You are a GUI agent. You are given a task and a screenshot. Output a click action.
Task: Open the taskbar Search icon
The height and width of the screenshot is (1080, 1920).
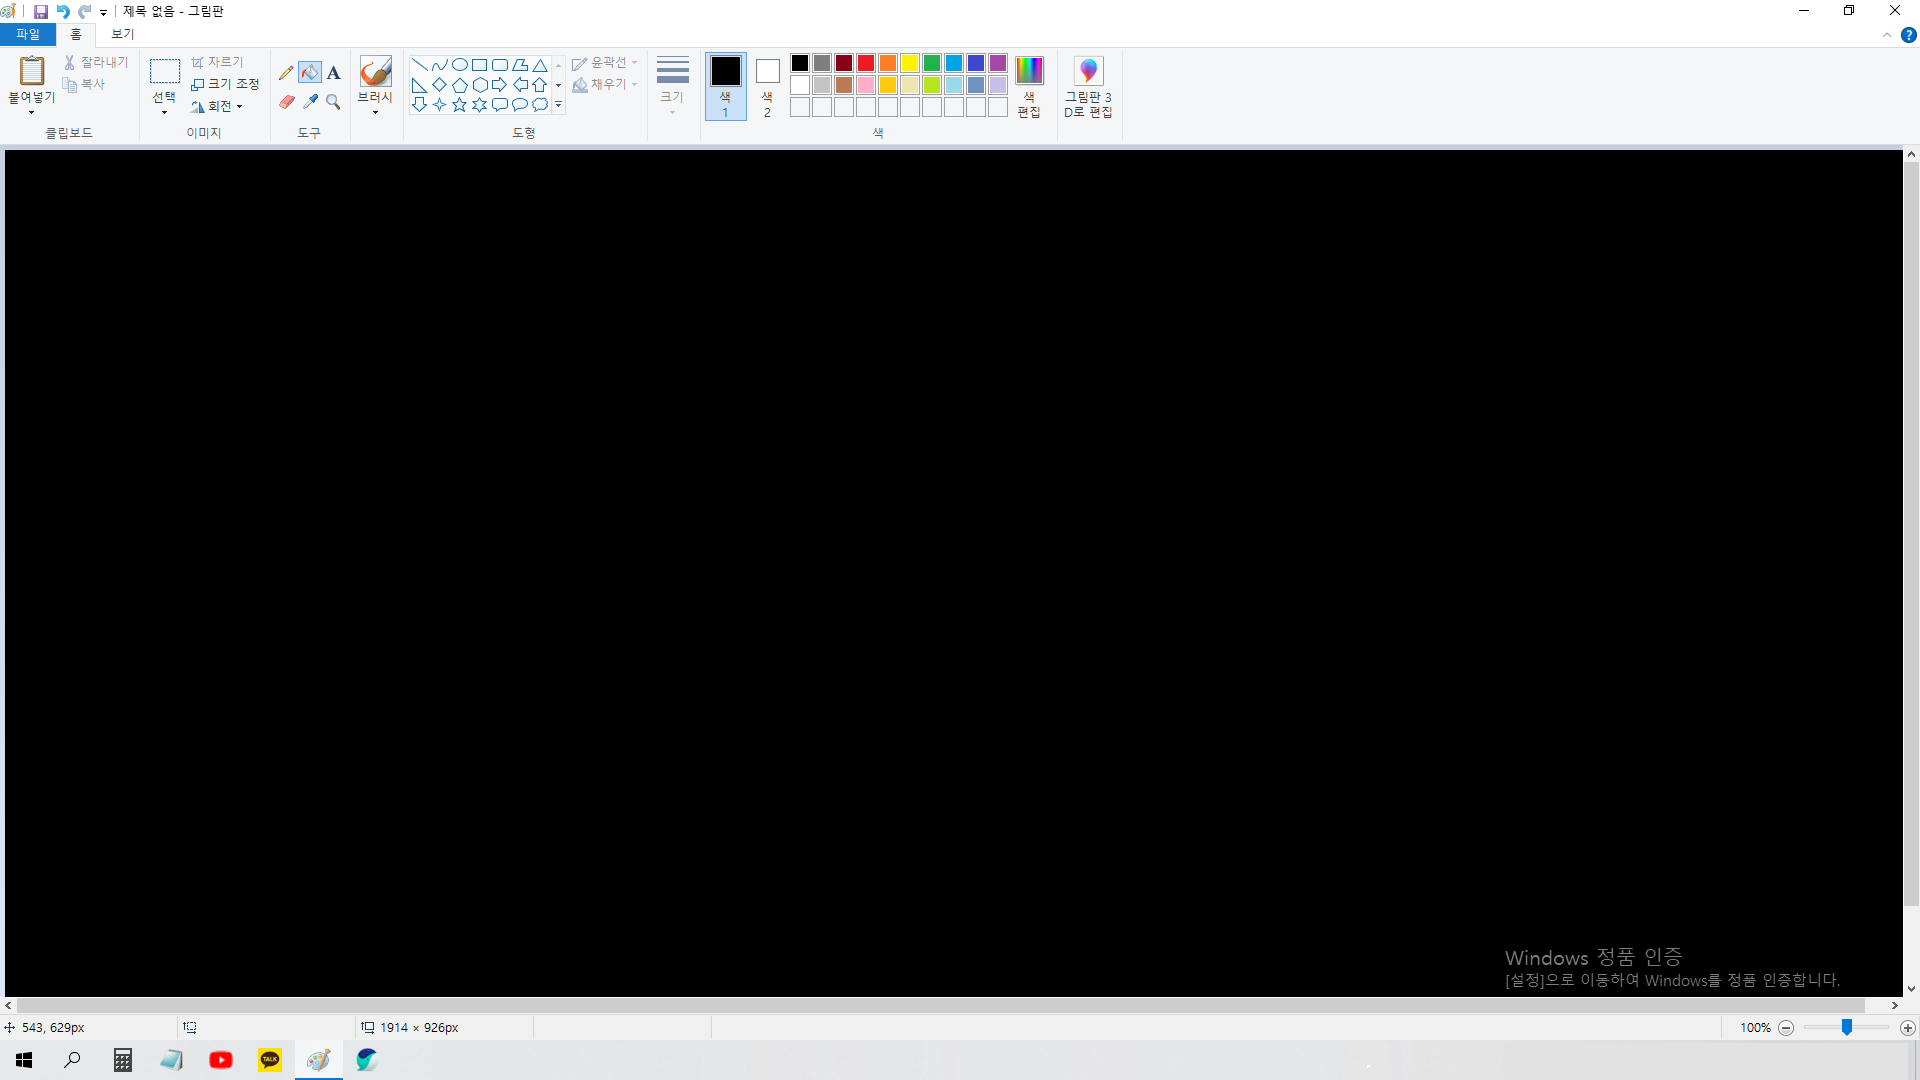pos(72,1060)
